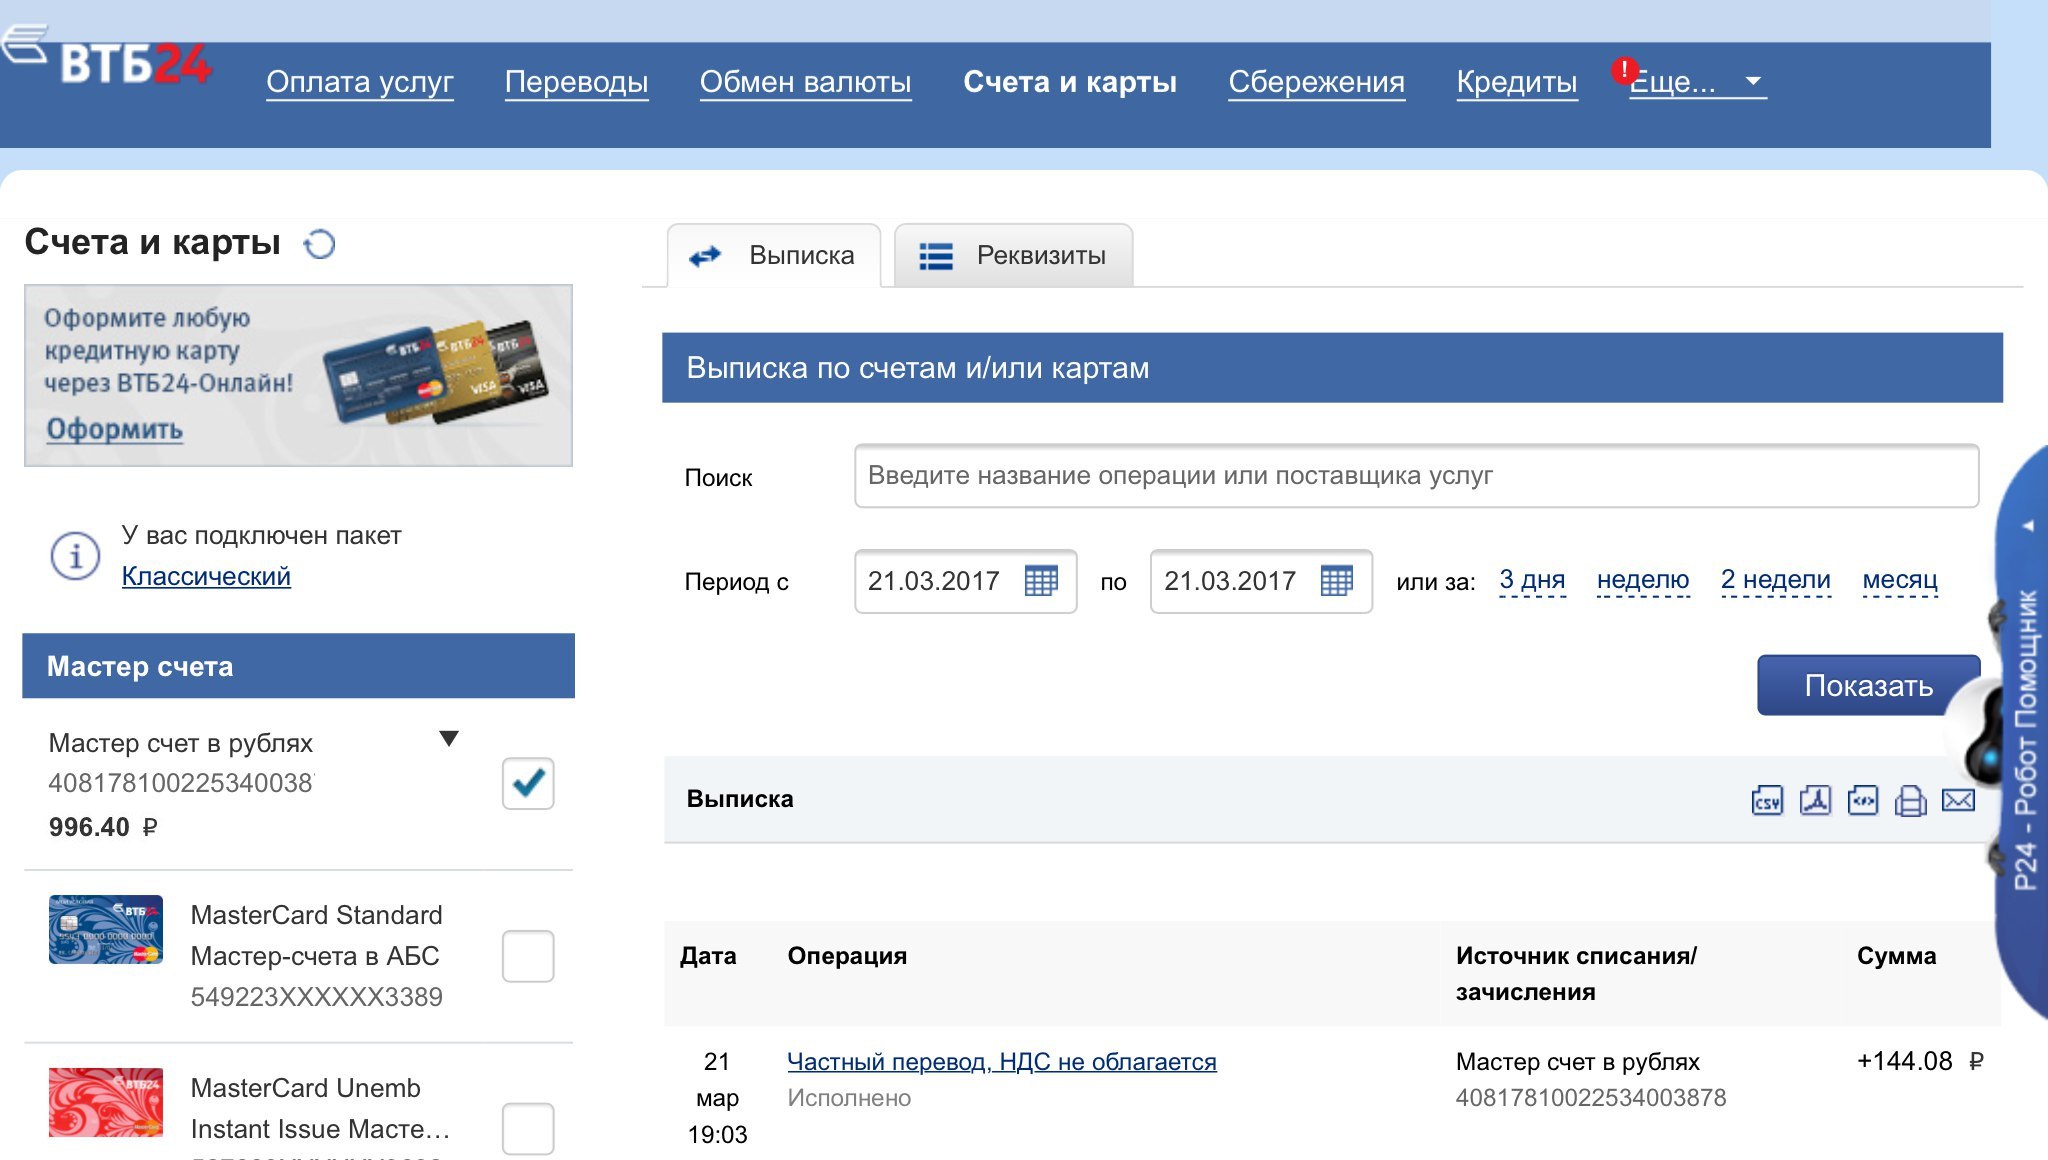
Task: Click the Операция column header
Action: (847, 956)
